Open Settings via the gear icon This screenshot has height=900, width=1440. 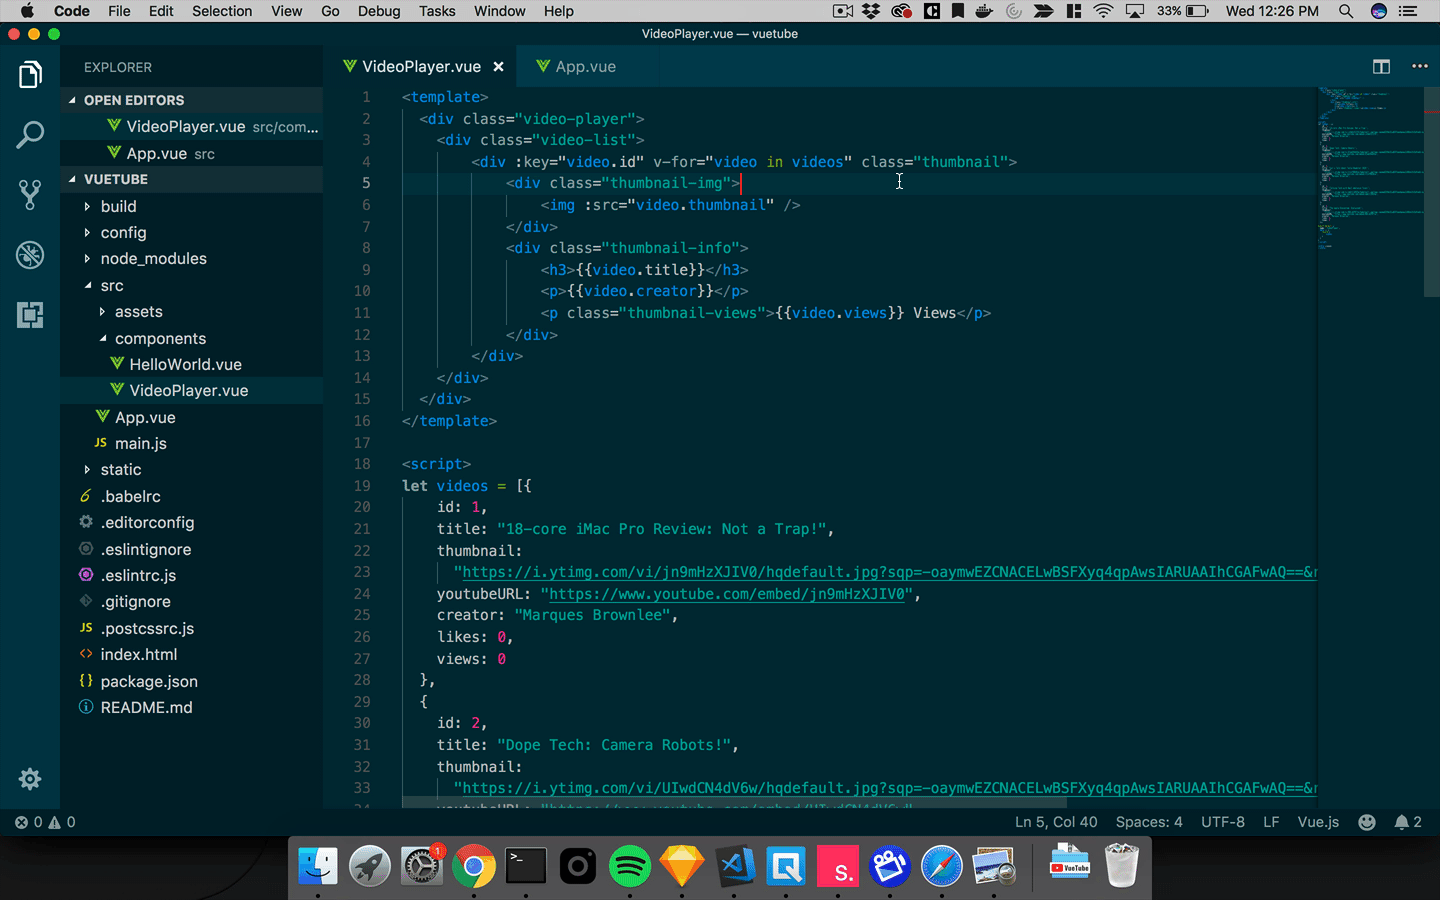click(30, 779)
